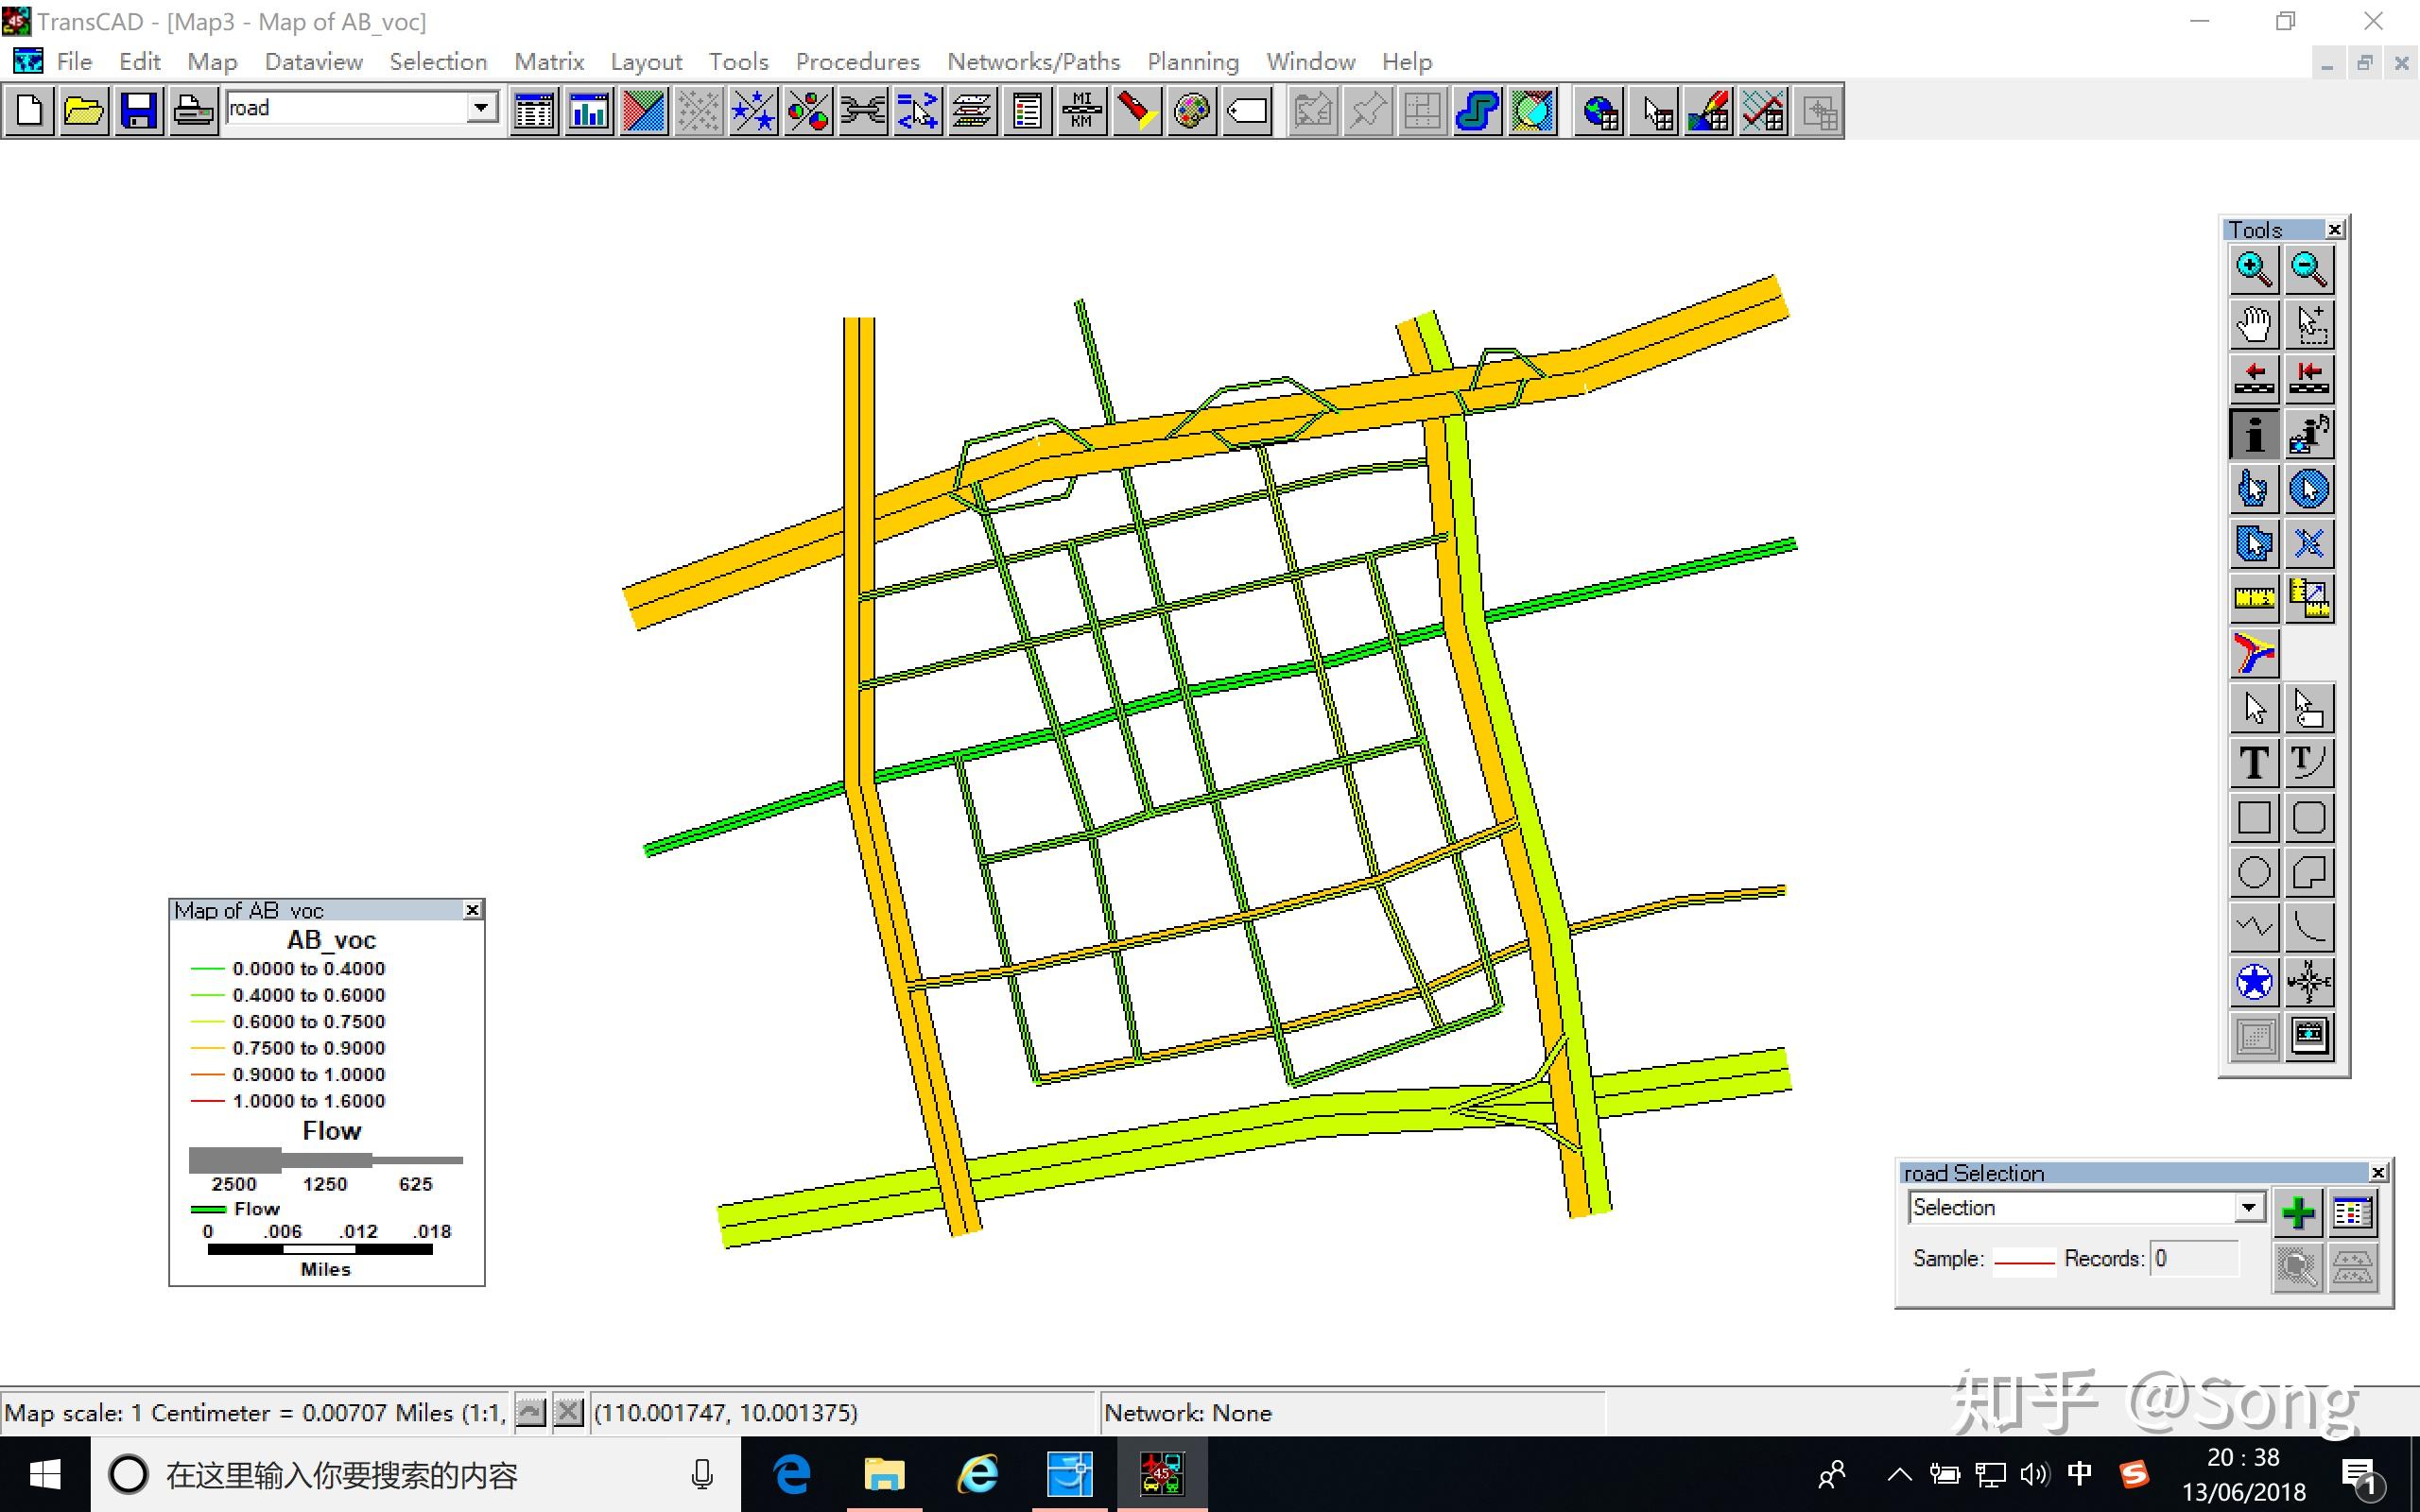Click the Save diskette icon in toolbar
The height and width of the screenshot is (1512, 2420).
139,111
